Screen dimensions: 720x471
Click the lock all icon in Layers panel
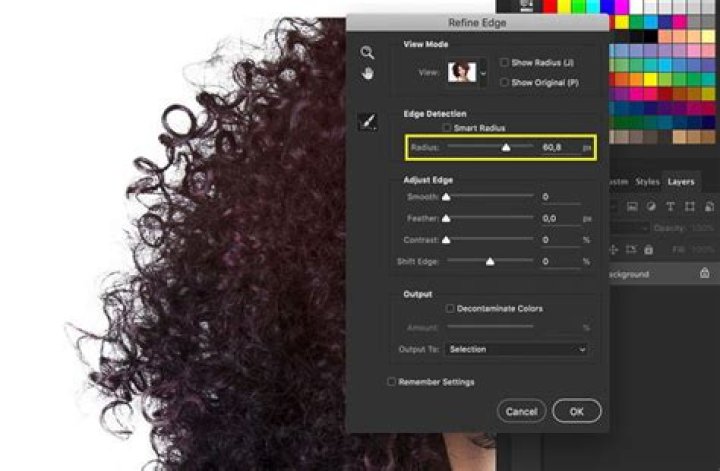648,250
